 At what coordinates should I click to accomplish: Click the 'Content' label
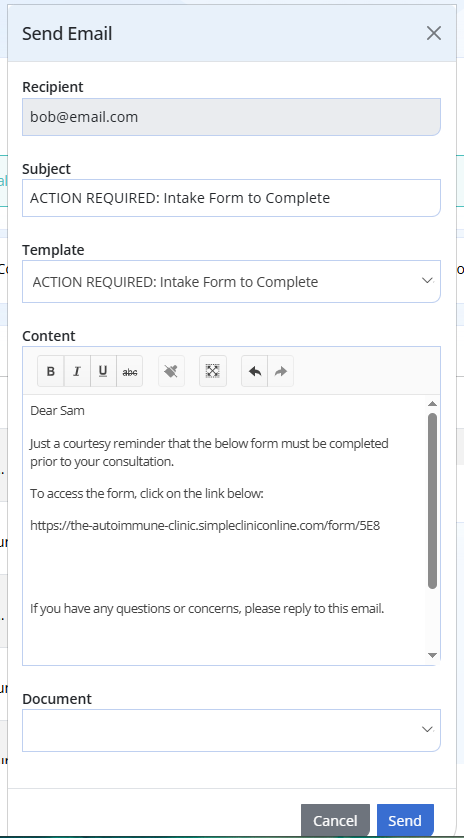click(x=49, y=336)
